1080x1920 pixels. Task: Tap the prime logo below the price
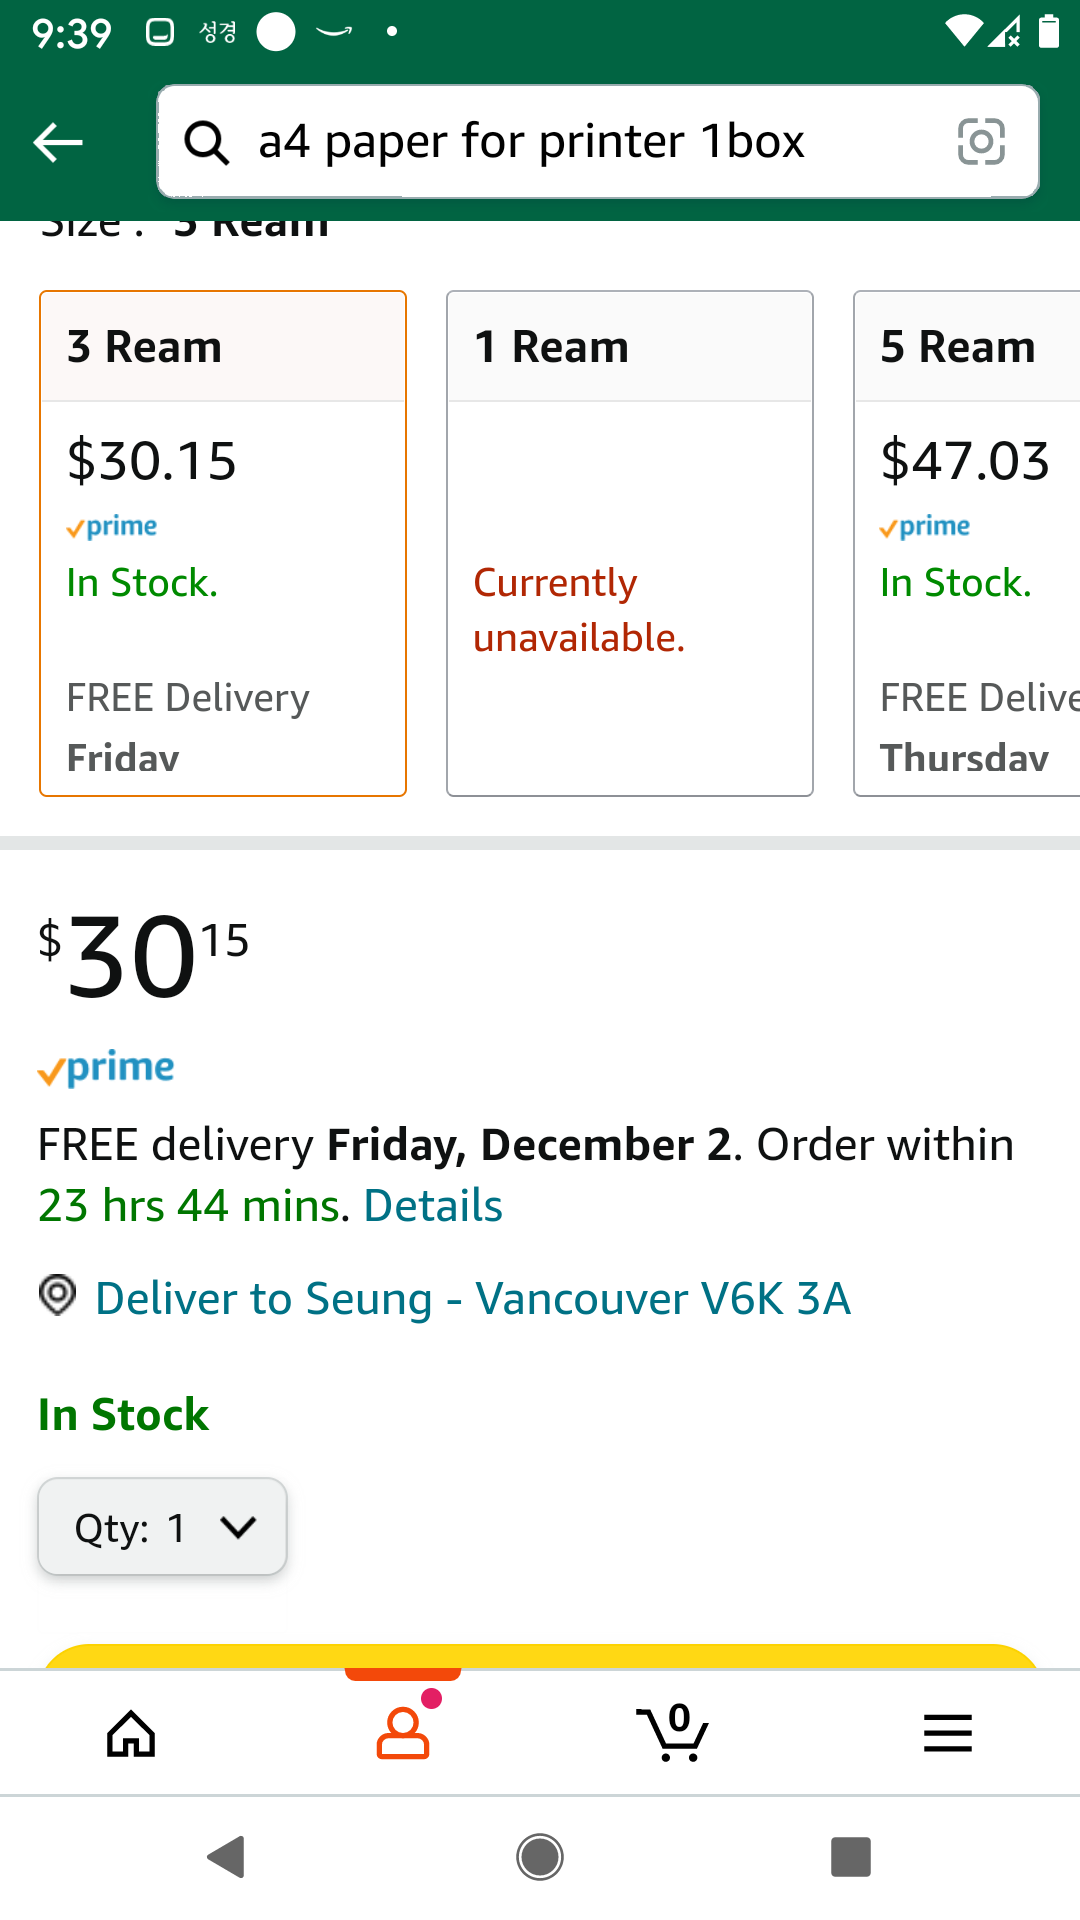tap(106, 1069)
